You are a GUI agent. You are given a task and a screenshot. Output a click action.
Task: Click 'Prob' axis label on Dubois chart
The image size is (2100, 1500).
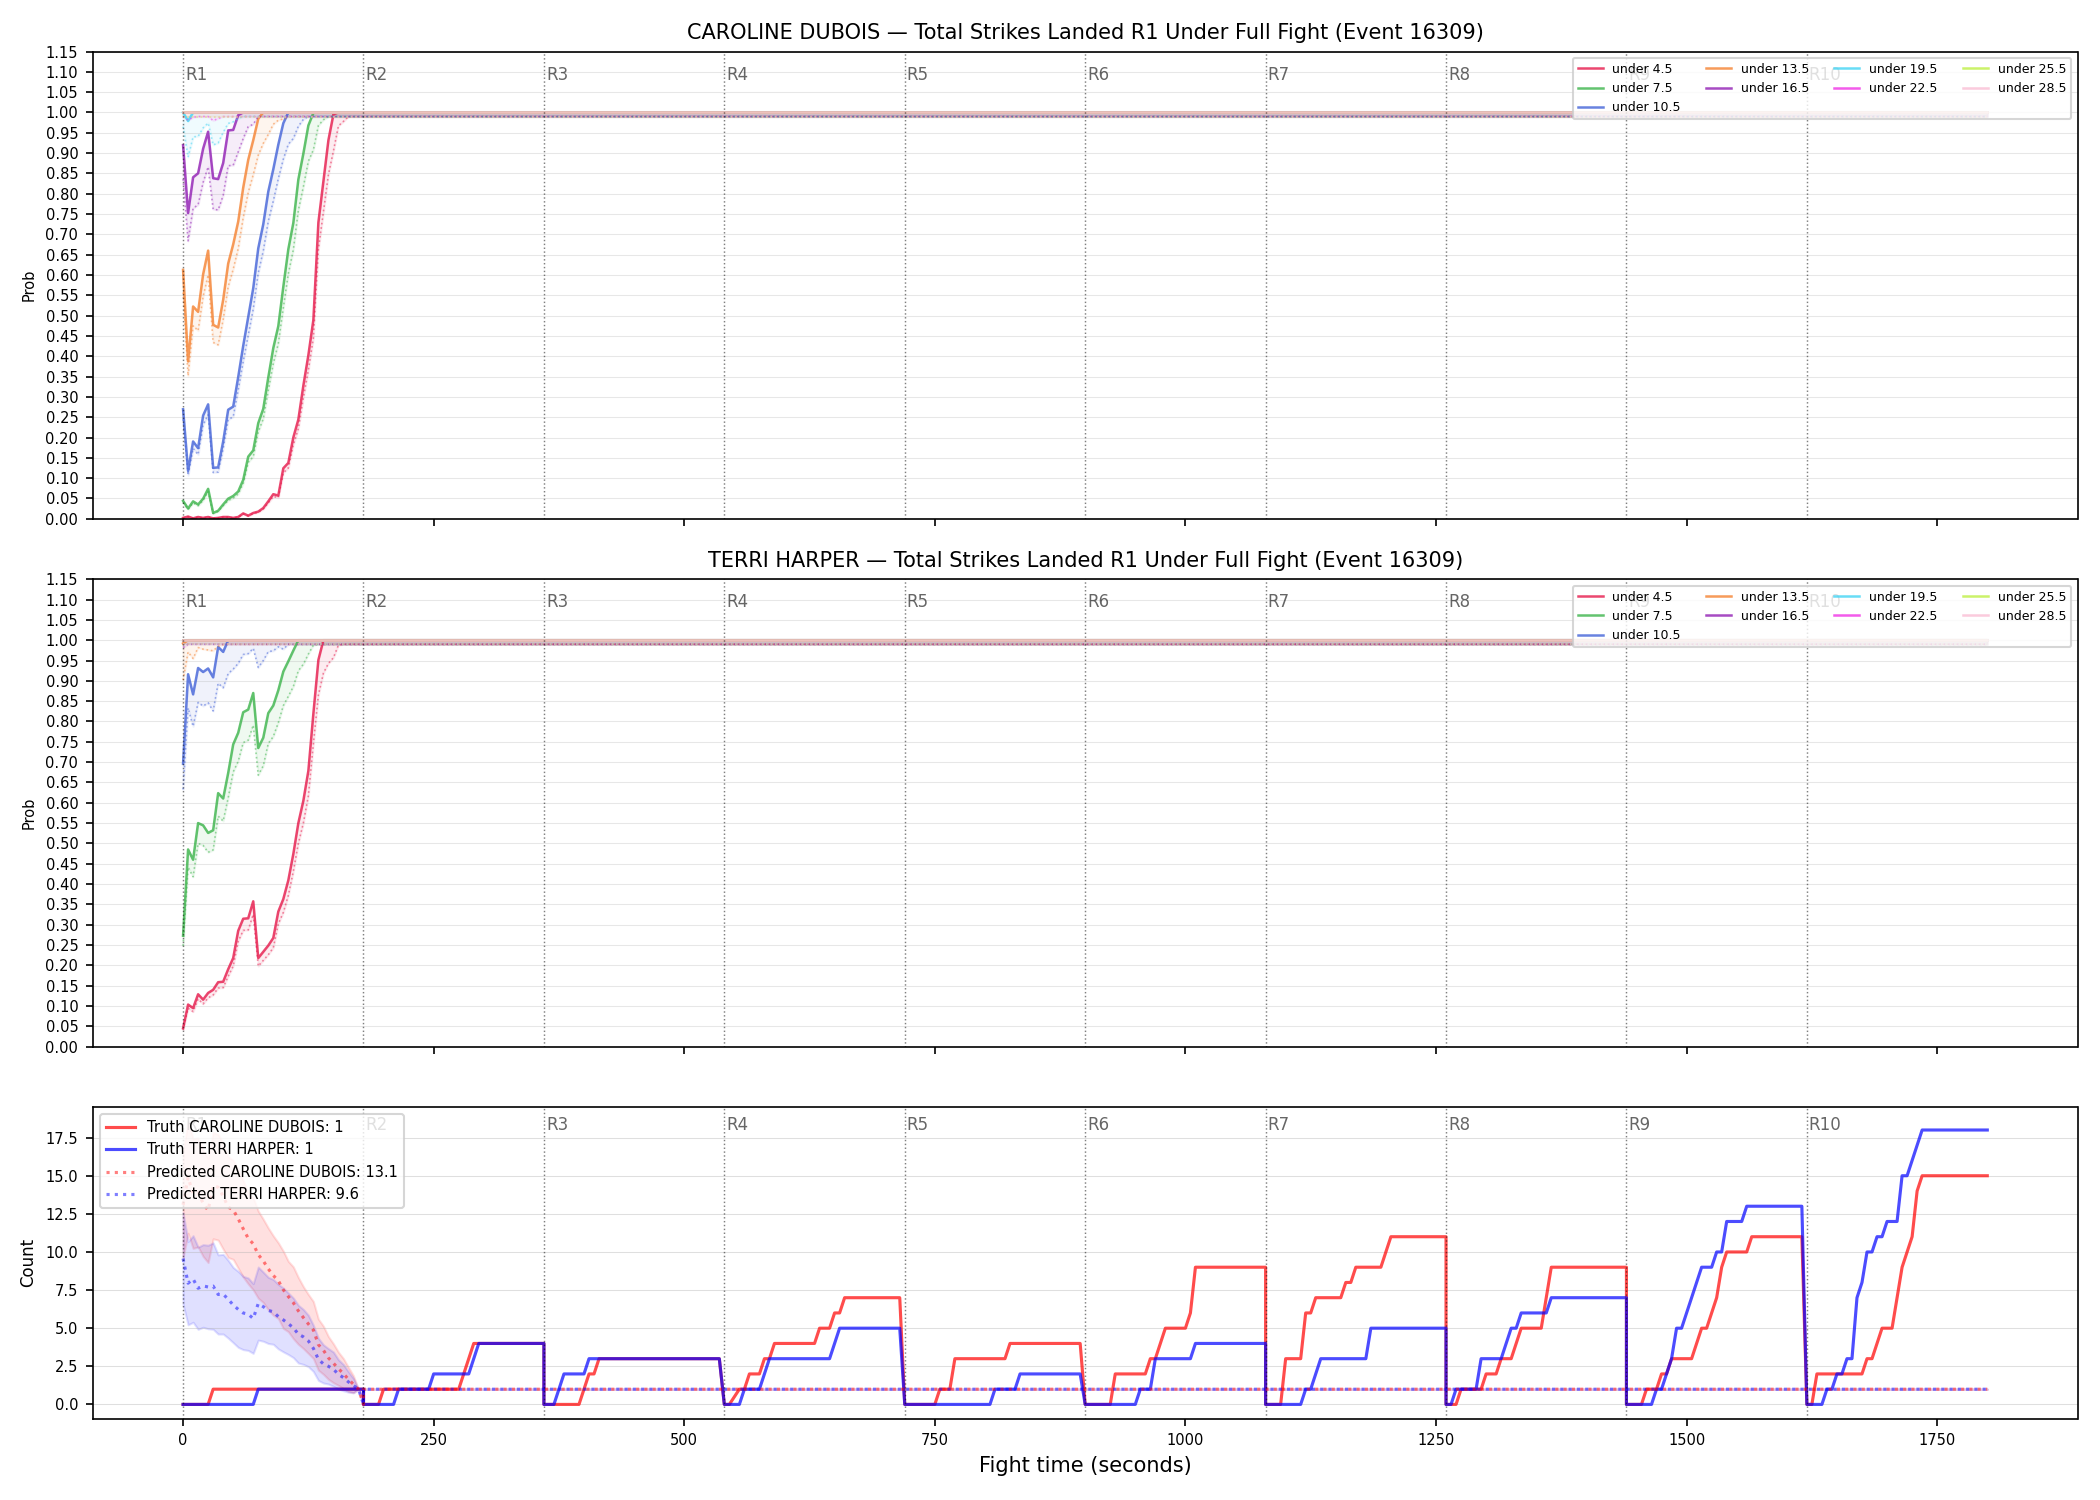[28, 286]
